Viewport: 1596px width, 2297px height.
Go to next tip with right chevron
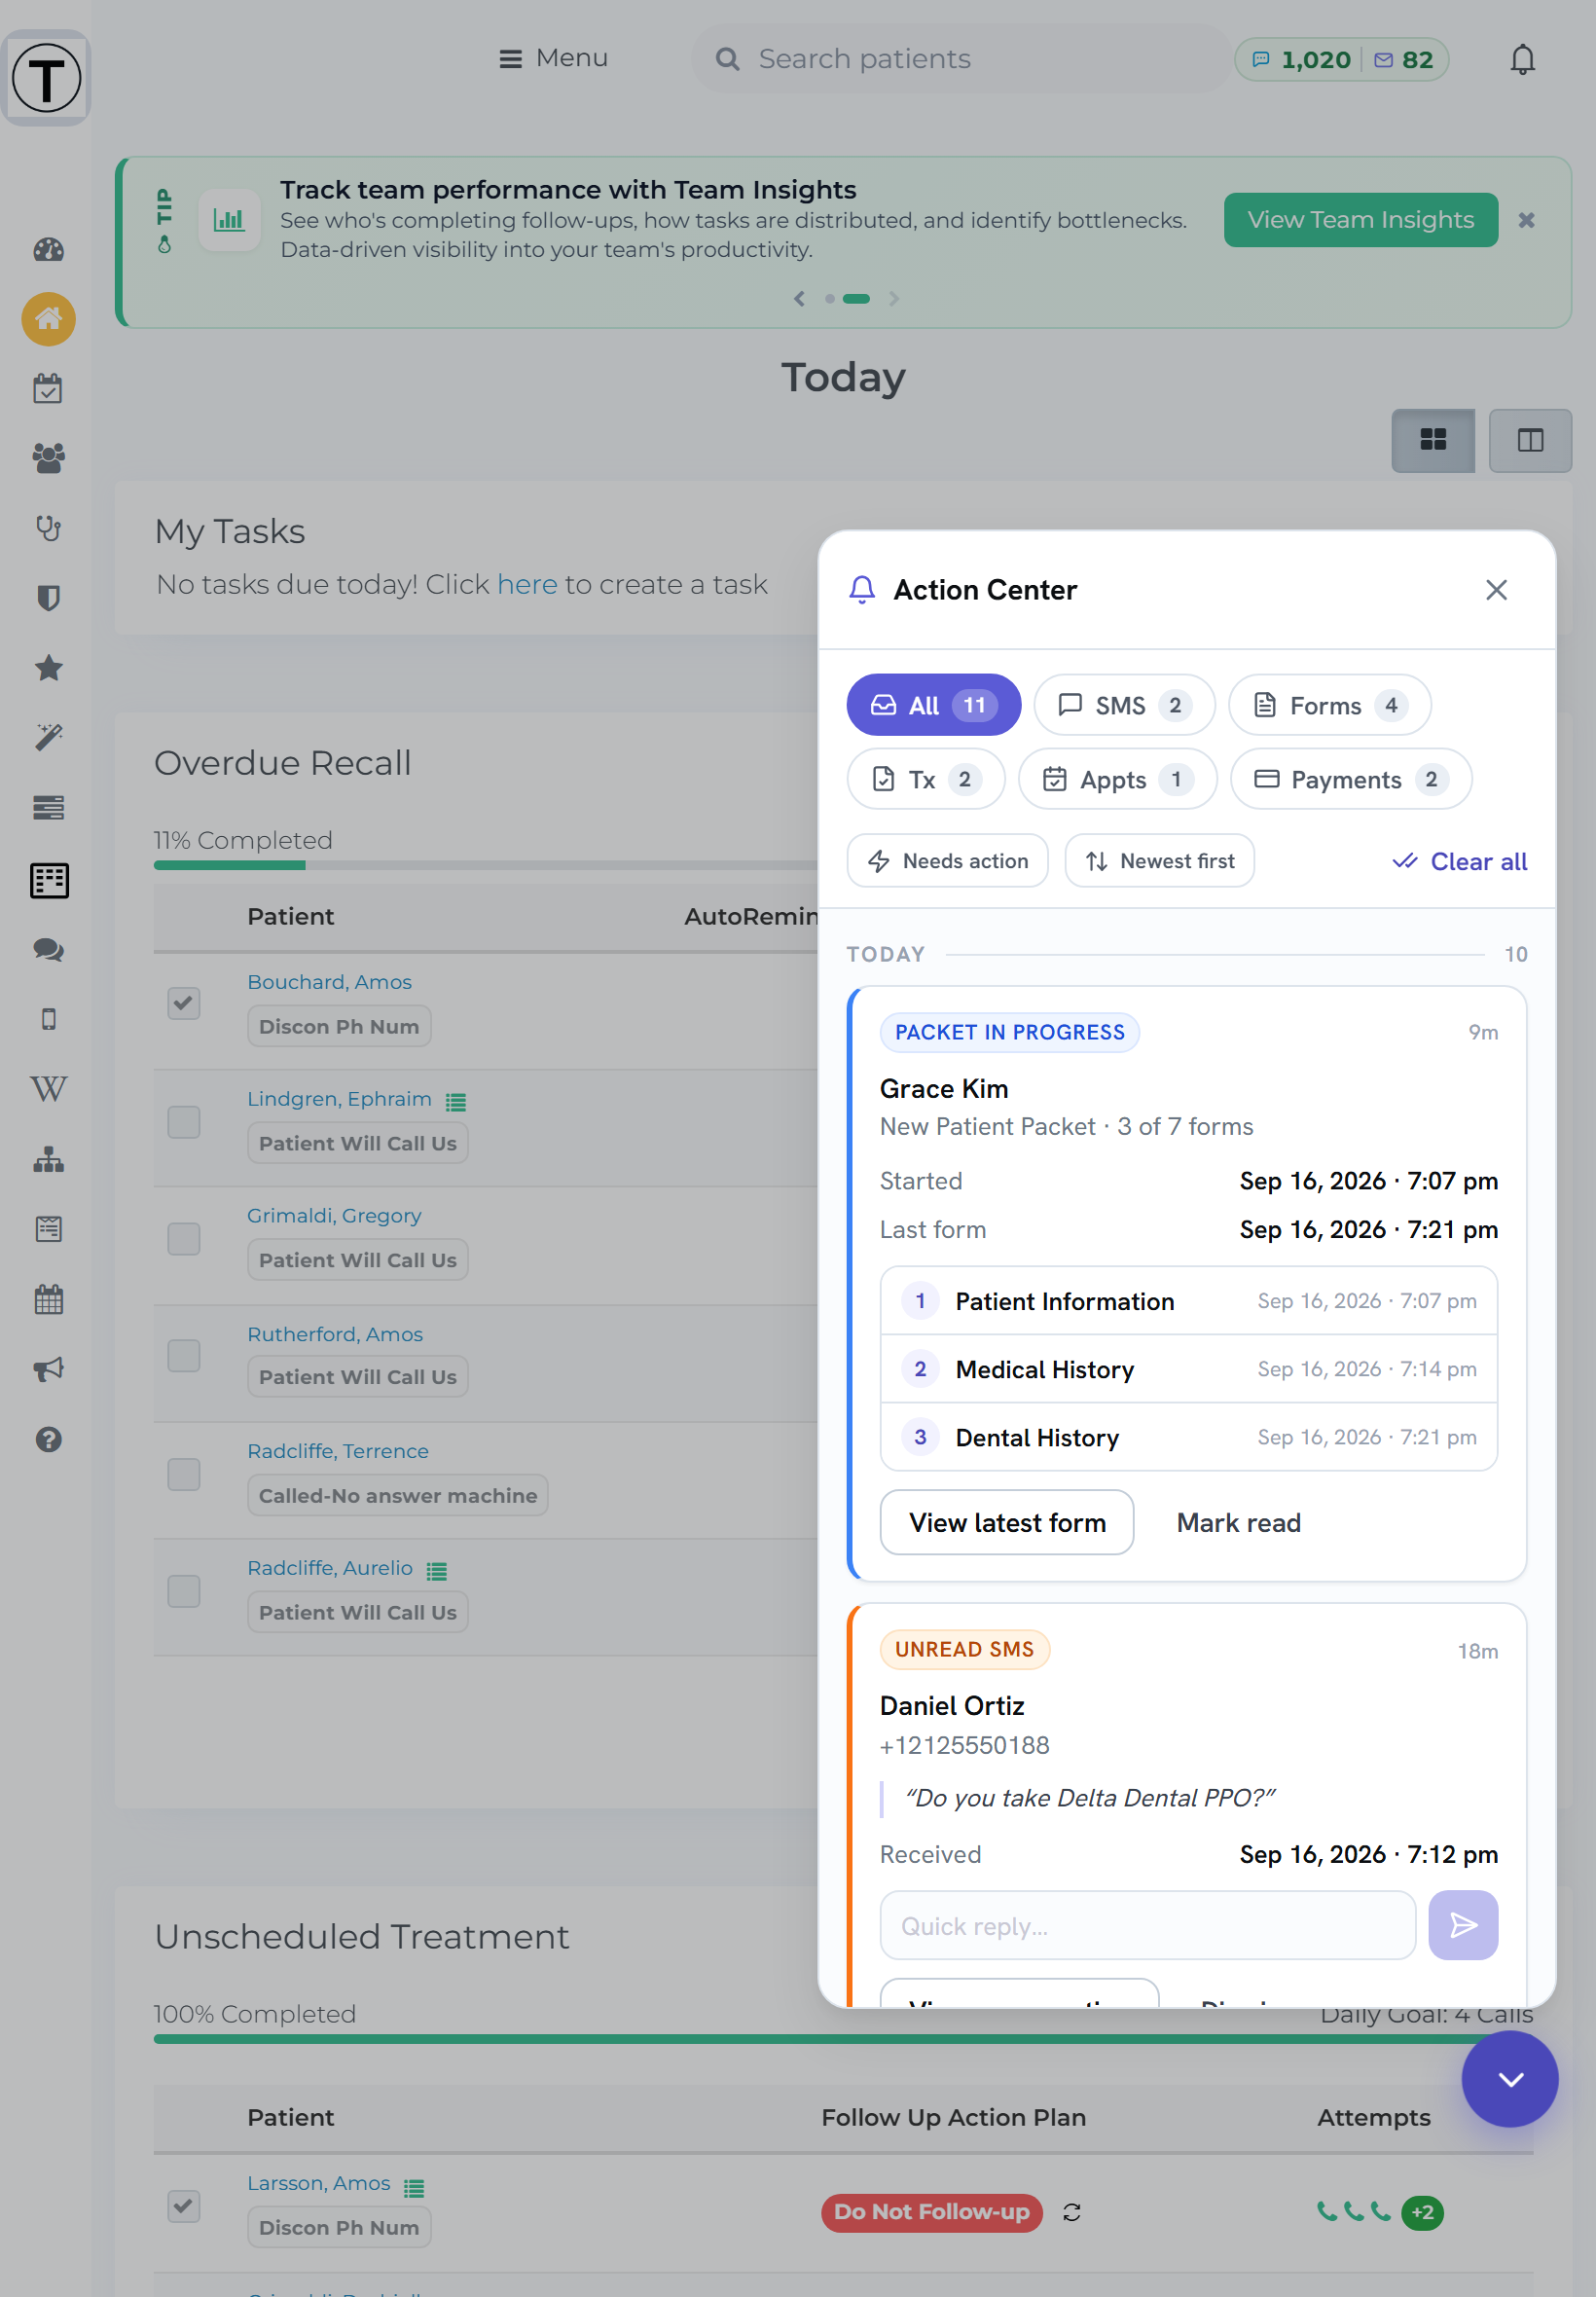click(893, 298)
